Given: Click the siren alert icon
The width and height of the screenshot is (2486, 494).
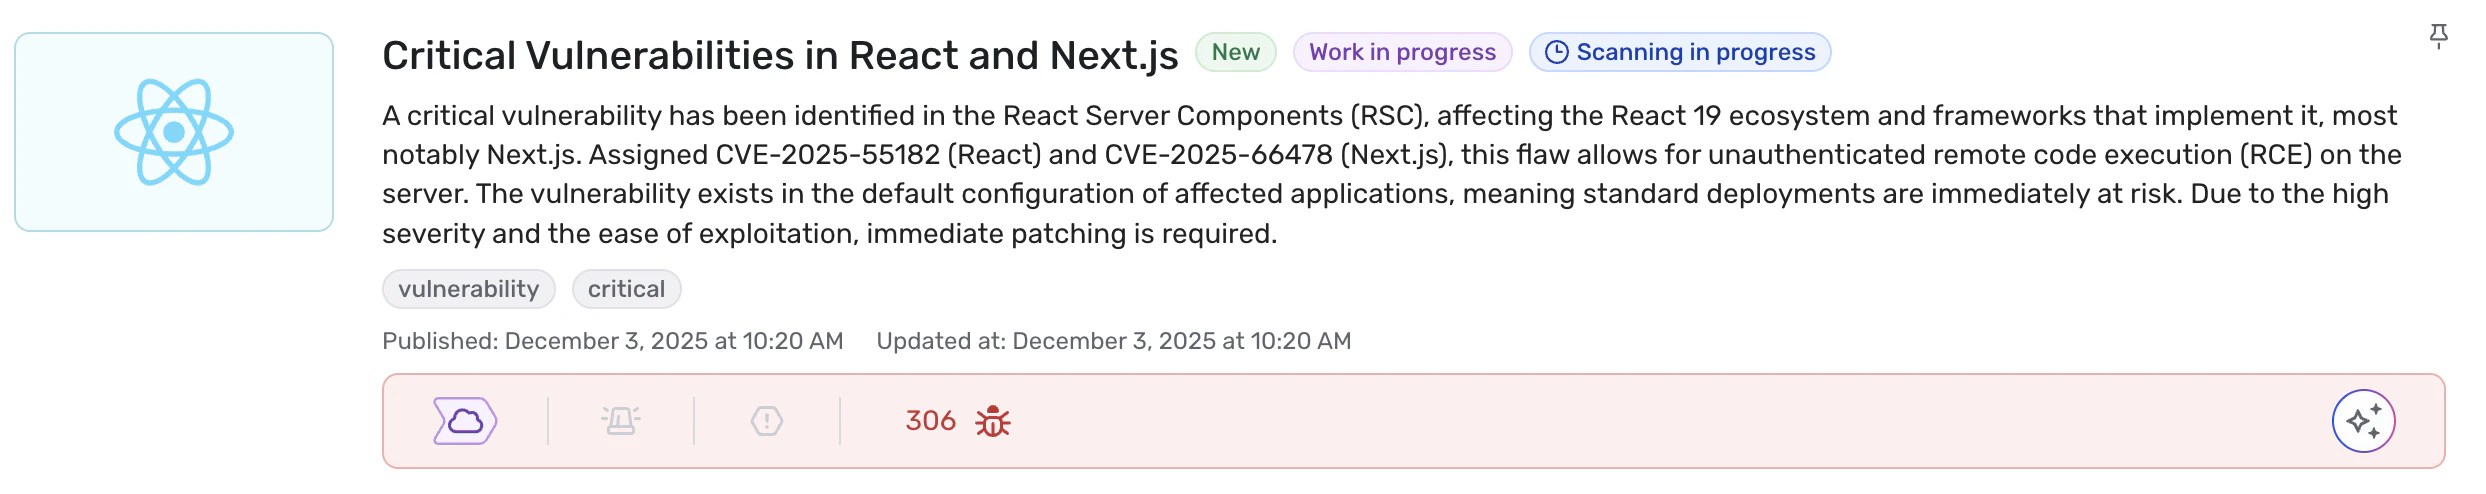Looking at the screenshot, I should coord(621,421).
